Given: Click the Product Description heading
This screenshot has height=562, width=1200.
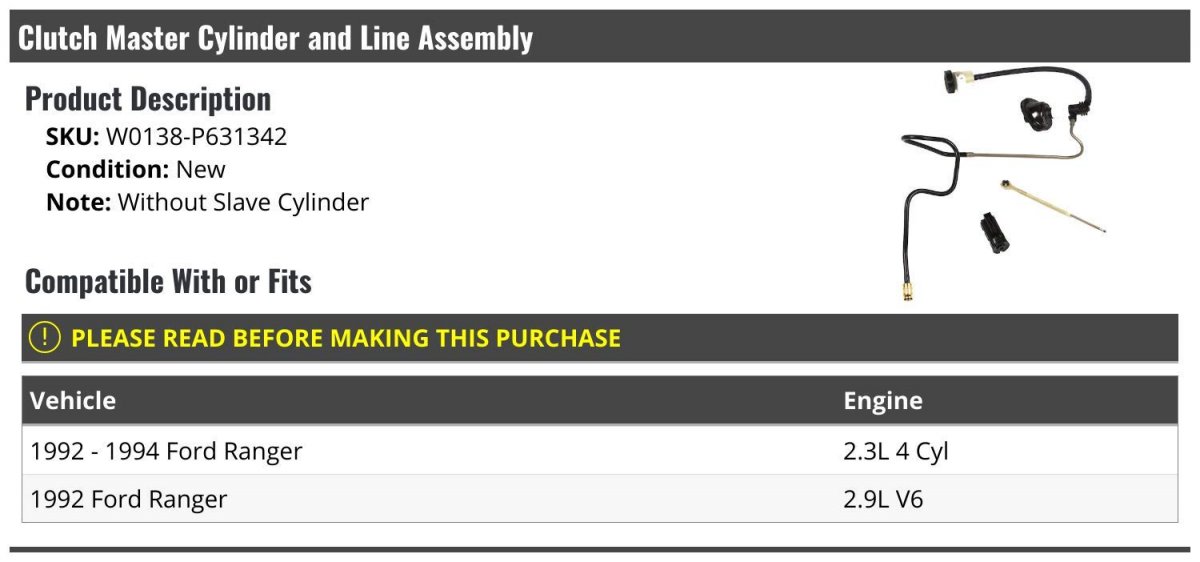Looking at the screenshot, I should pyautogui.click(x=148, y=99).
